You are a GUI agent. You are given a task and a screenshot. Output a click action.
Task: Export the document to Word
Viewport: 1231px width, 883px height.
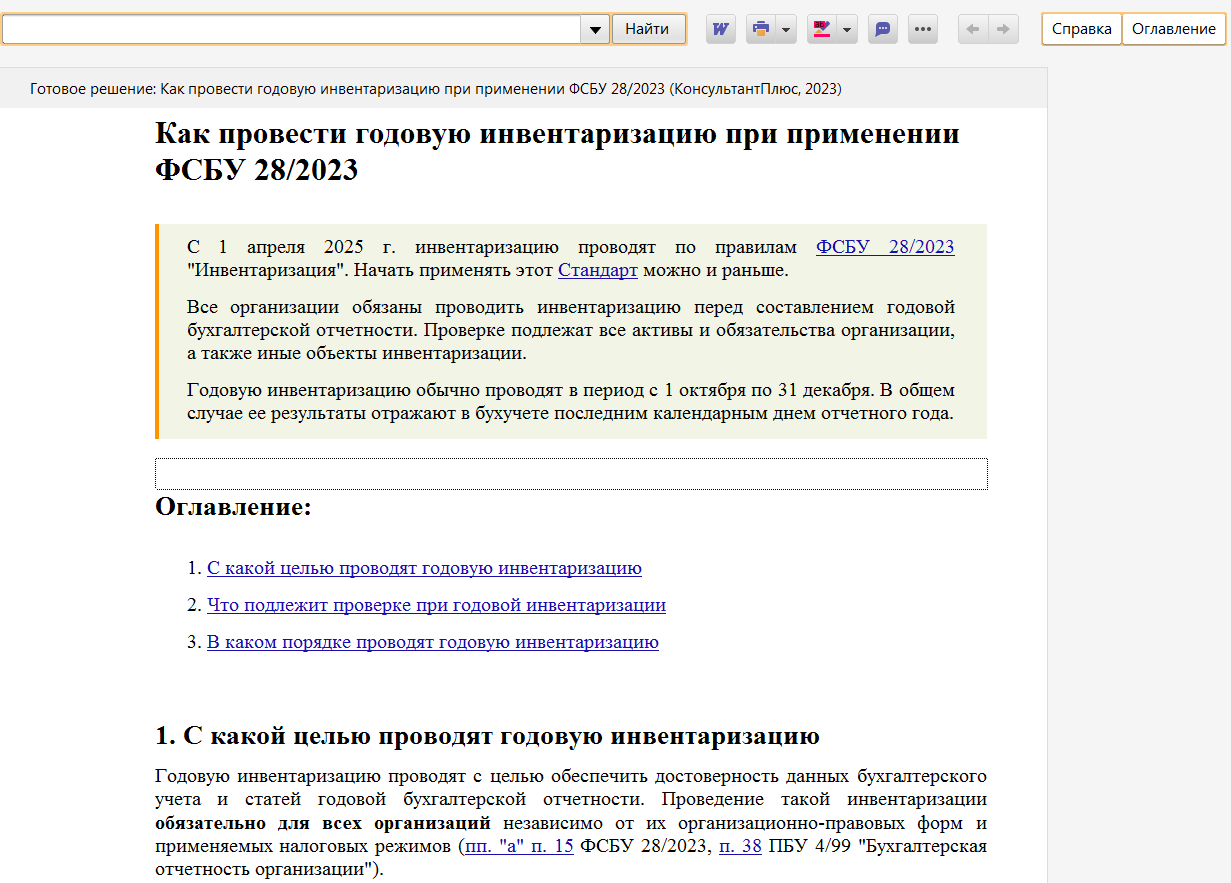coord(720,29)
